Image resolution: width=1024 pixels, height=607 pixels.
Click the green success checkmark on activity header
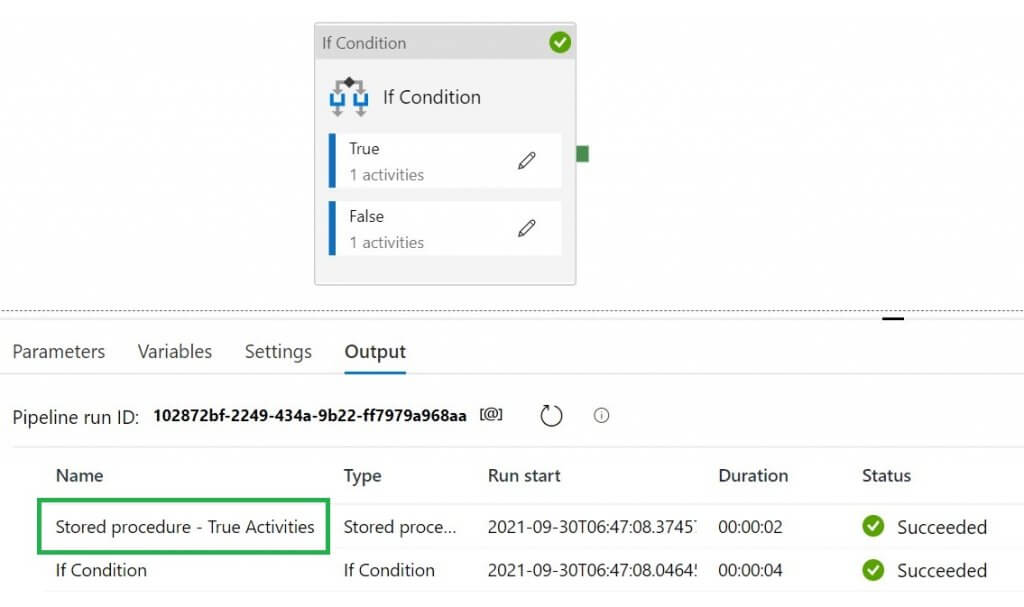coord(560,42)
